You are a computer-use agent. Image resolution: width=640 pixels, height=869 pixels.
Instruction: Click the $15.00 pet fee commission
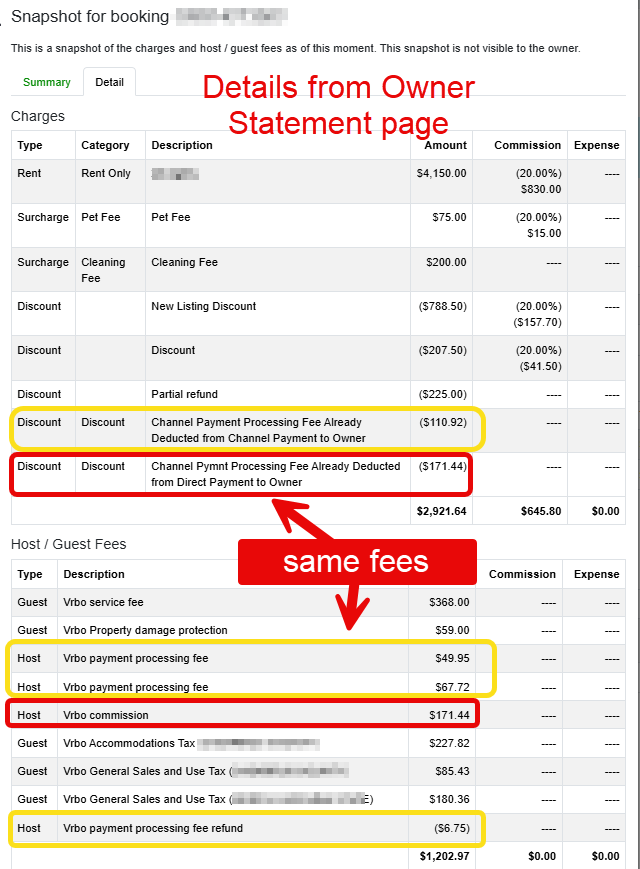pyautogui.click(x=544, y=233)
